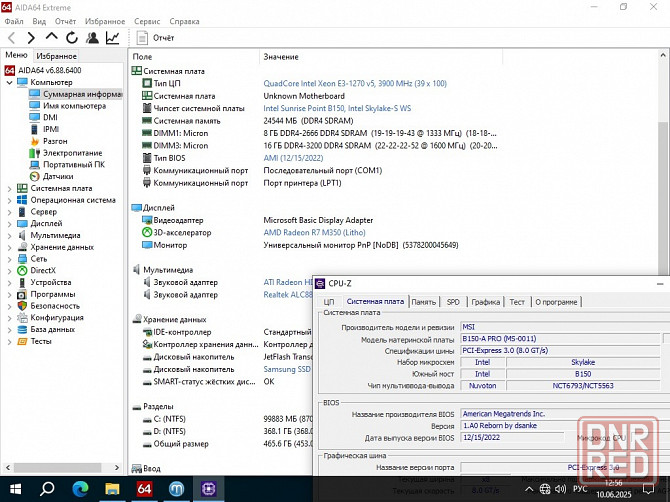The image size is (670, 502).
Task: Refresh the report with the Refresh icon
Action: [x=72, y=38]
